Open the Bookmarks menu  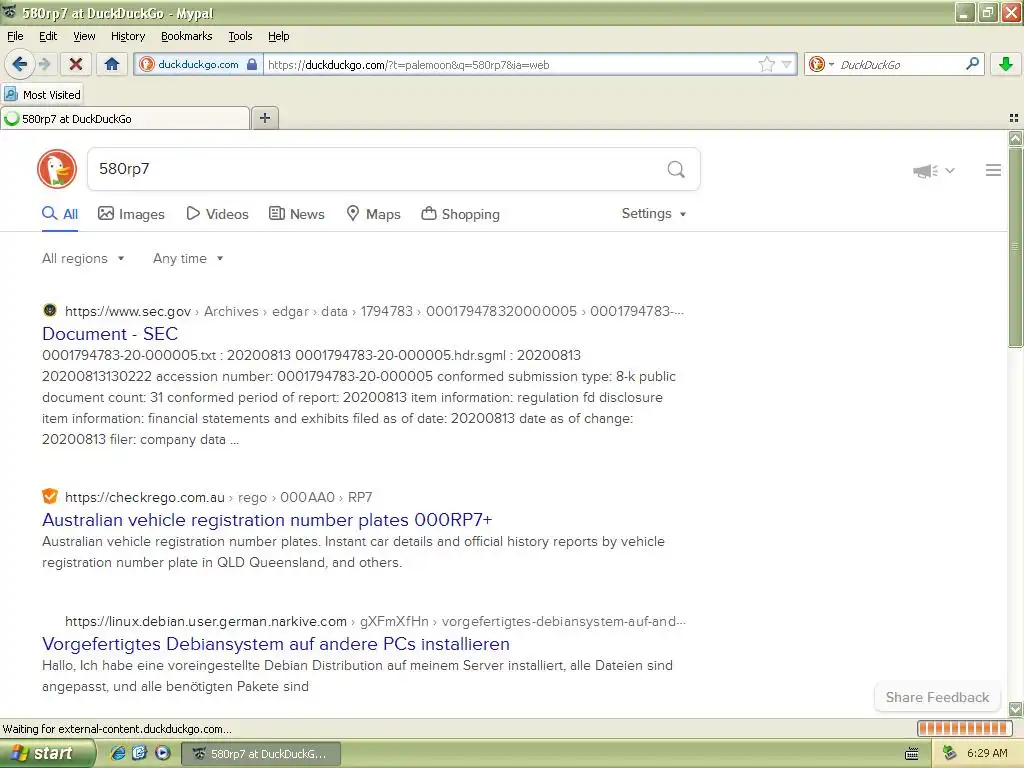(187, 36)
